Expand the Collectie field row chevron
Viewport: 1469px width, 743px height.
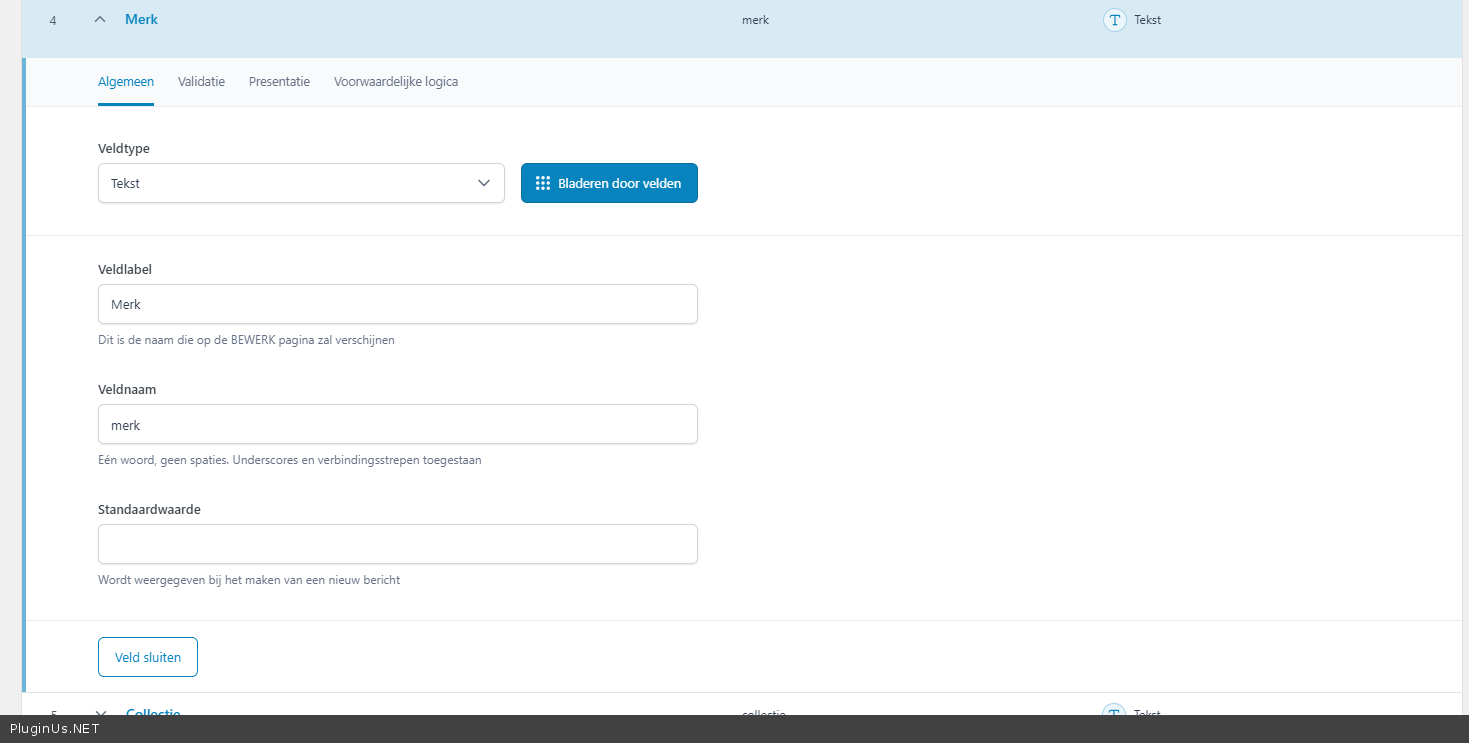tap(100, 711)
